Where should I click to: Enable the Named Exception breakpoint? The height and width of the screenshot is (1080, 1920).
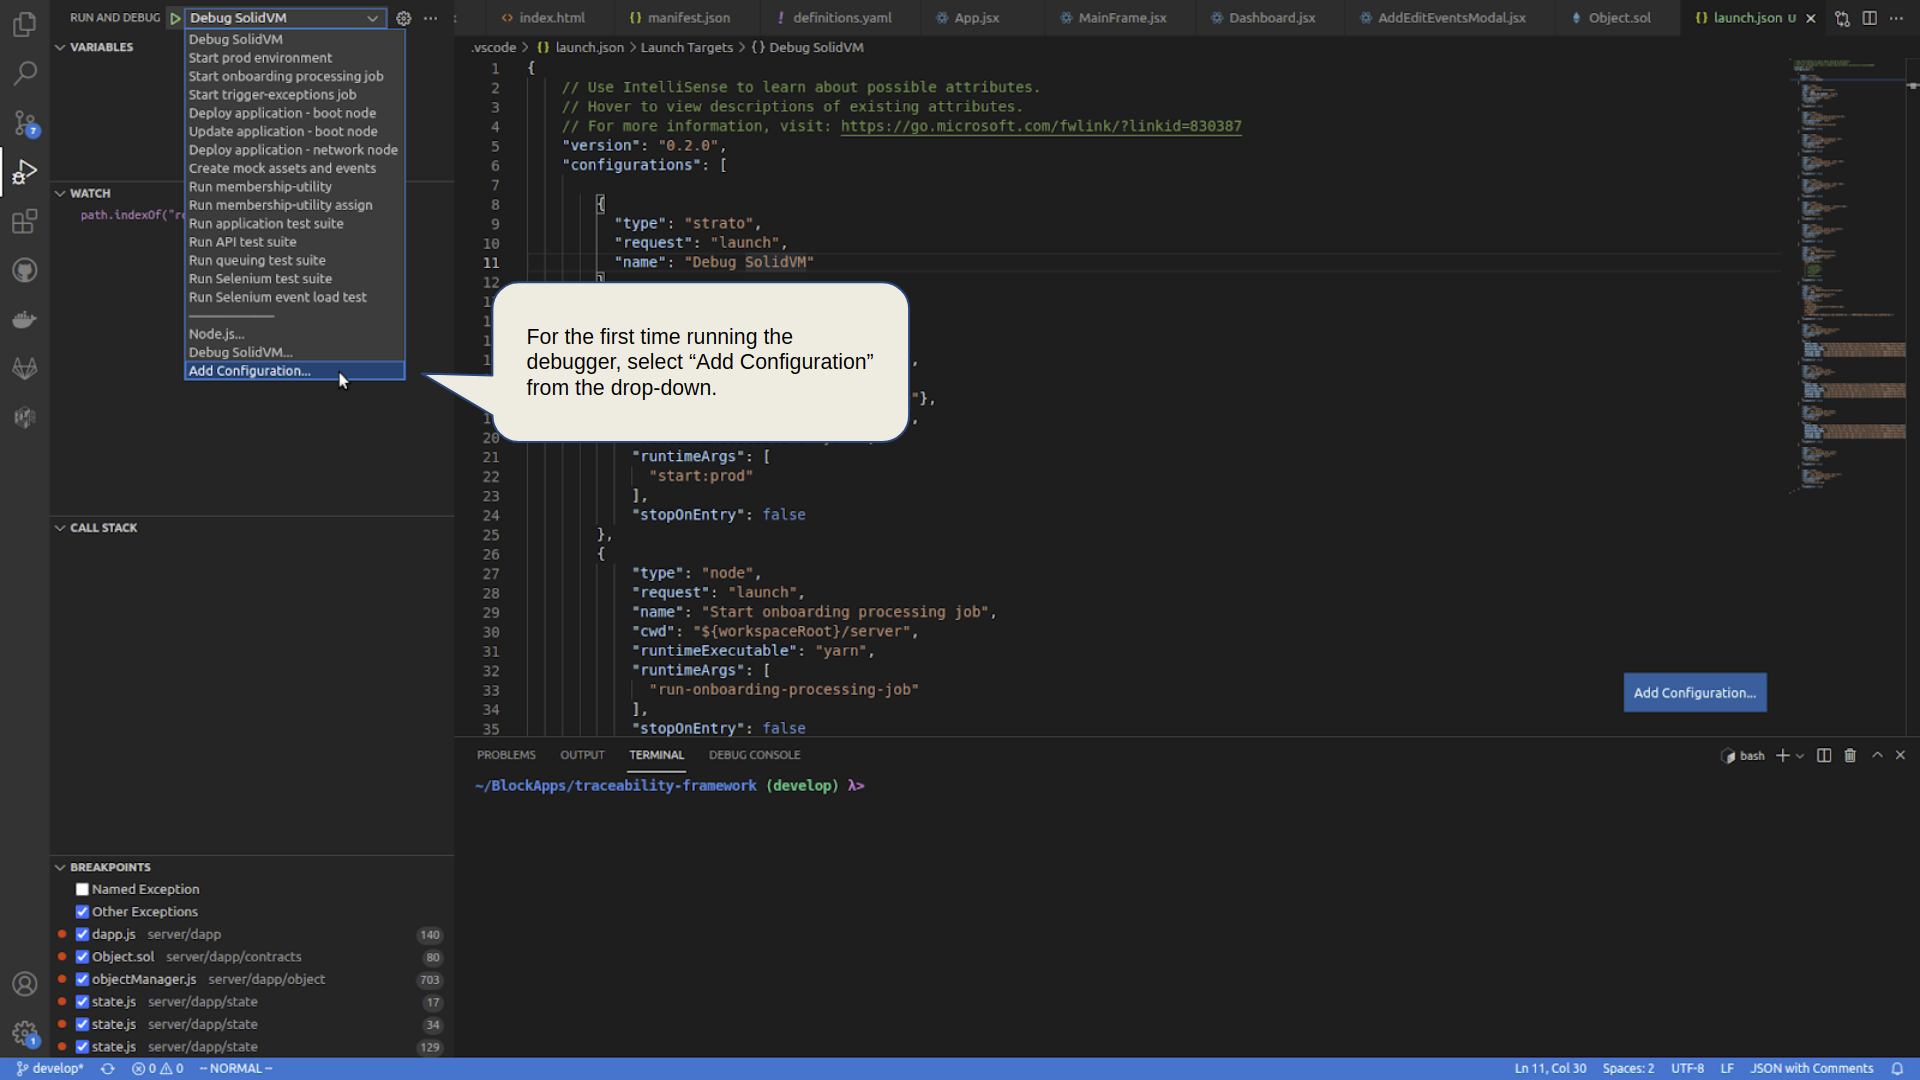(82, 889)
